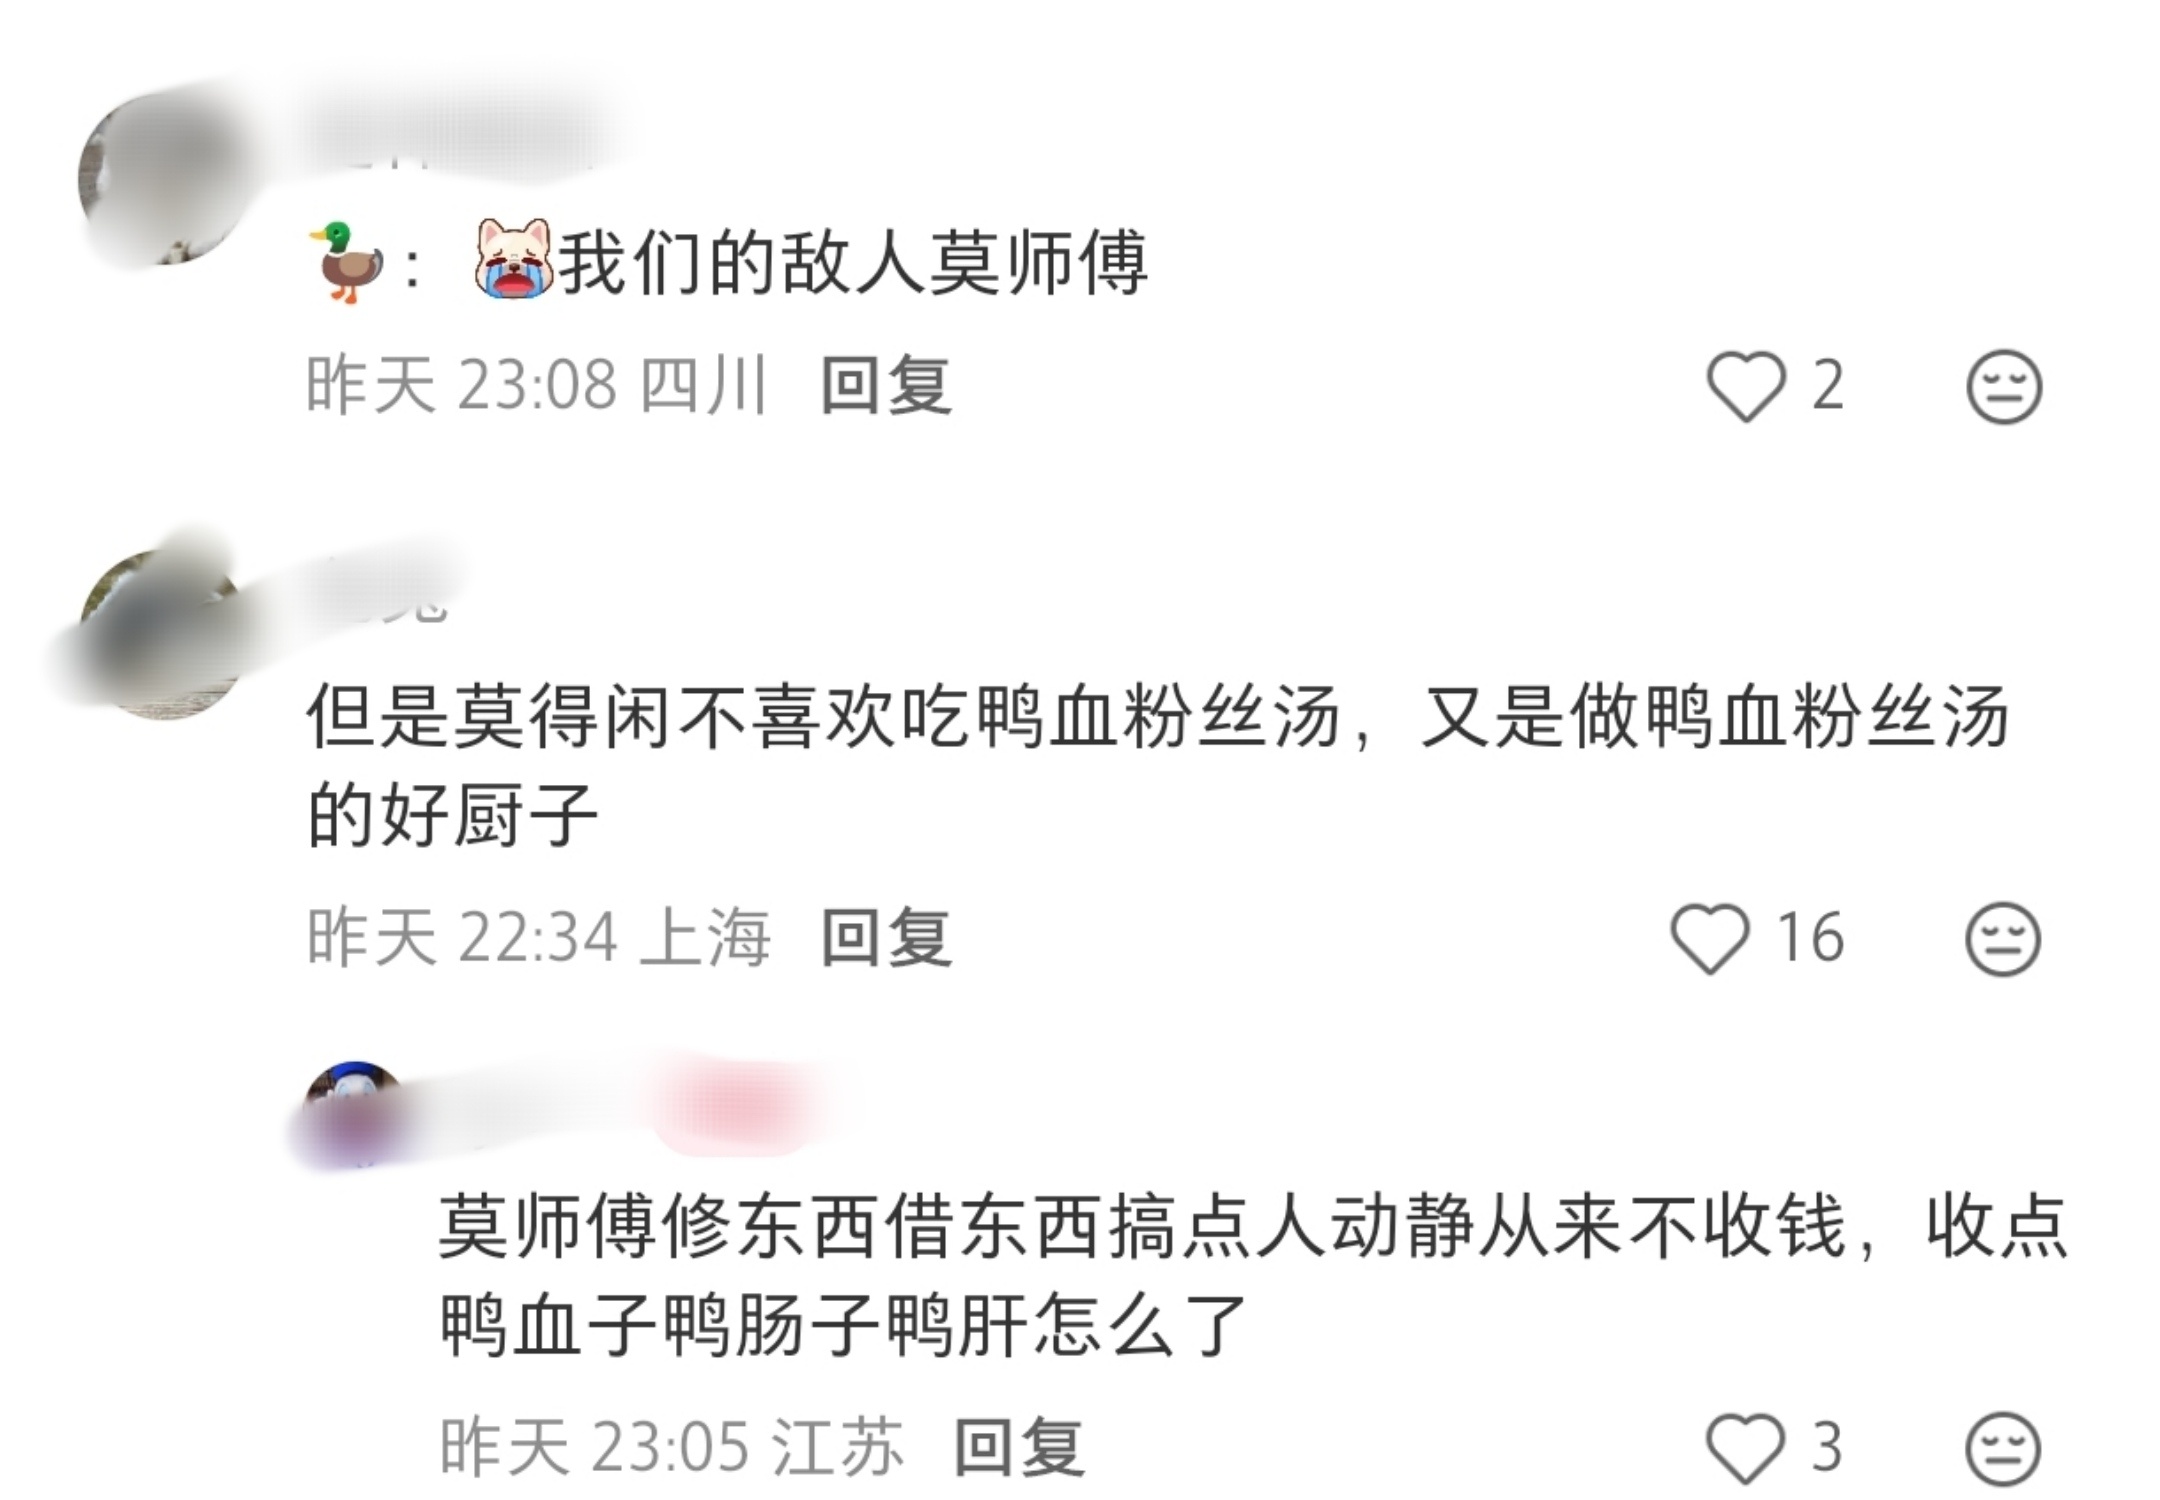2160x1500 pixels.
Task: Select the reply text 莫师傅修东西借东西
Action: click(x=1254, y=1277)
